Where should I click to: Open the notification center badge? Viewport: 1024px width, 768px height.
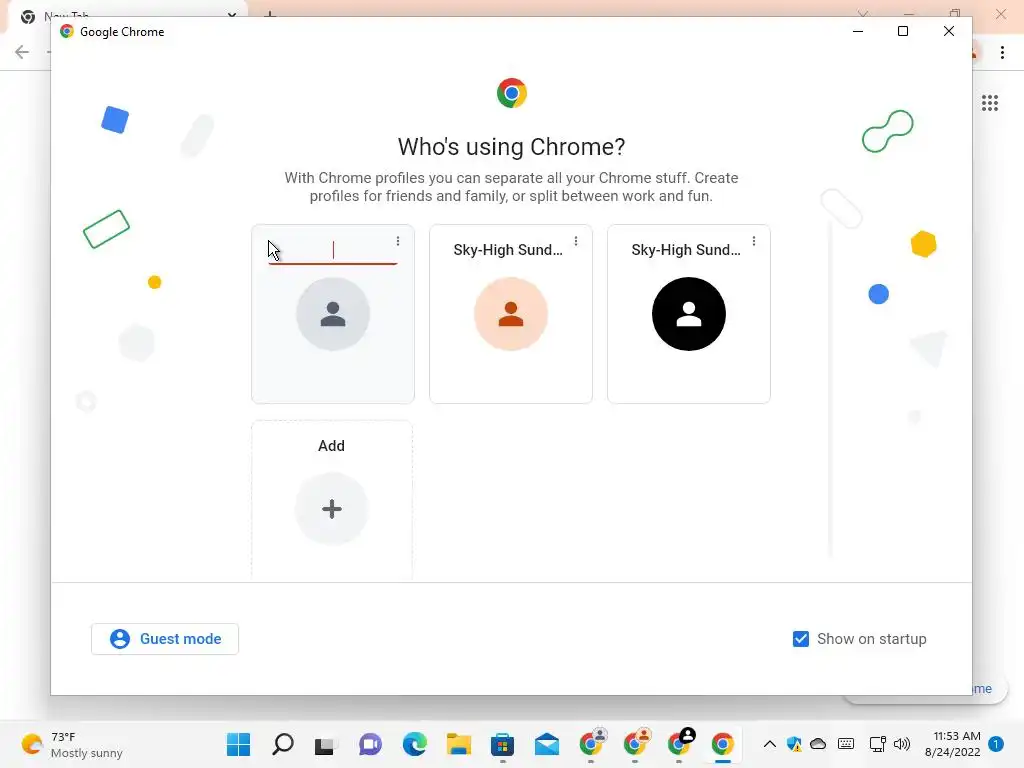click(996, 744)
